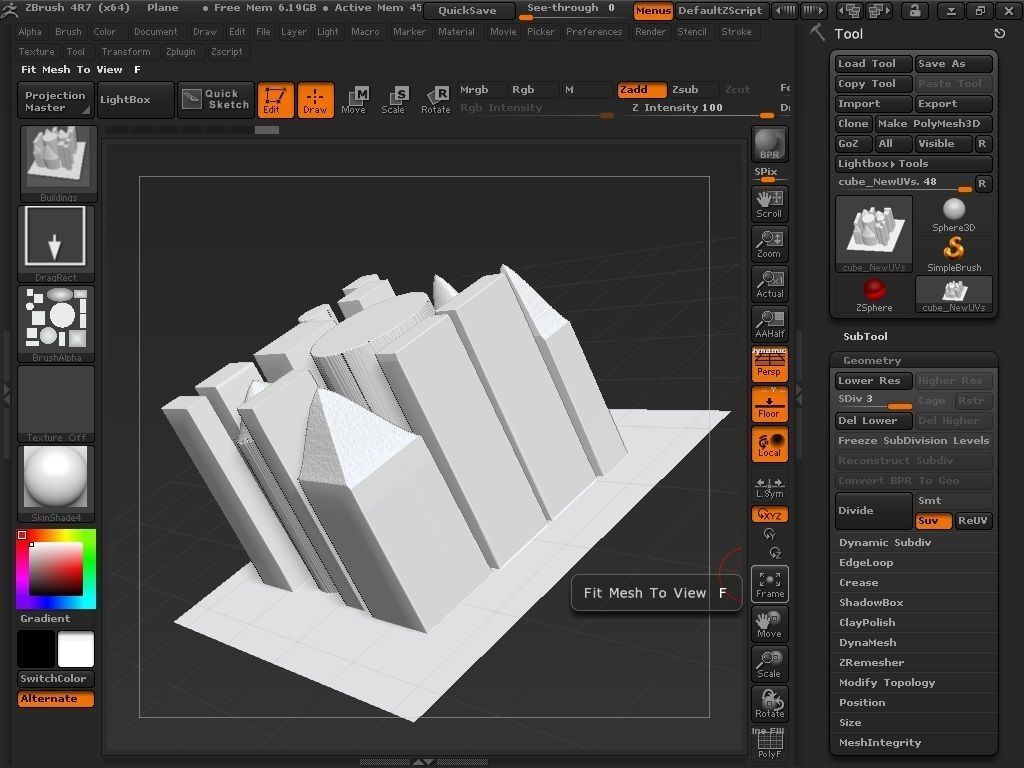The width and height of the screenshot is (1024, 768).
Task: Enable Zadd sculpt mode
Action: [x=642, y=89]
